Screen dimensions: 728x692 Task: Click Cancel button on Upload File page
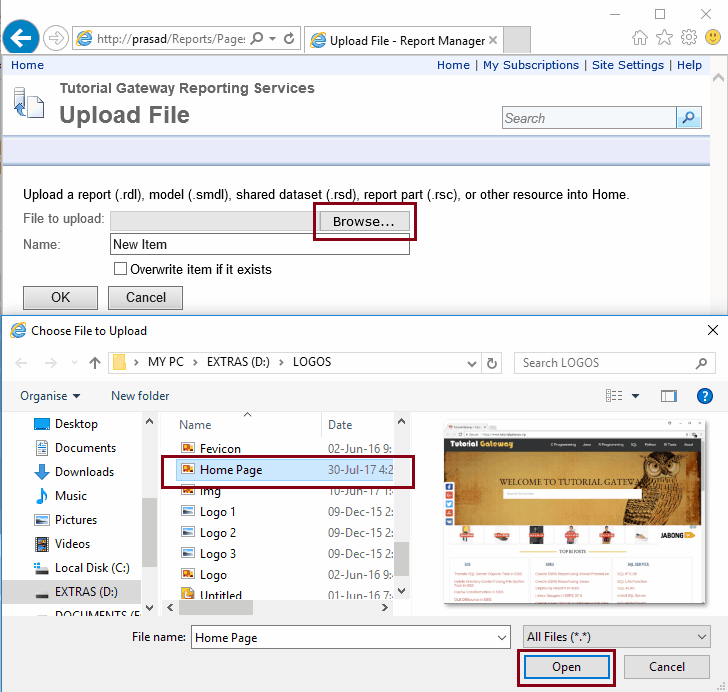(145, 297)
